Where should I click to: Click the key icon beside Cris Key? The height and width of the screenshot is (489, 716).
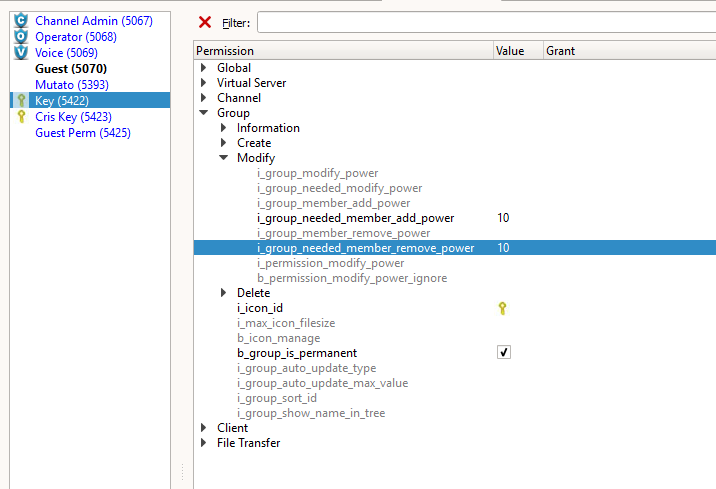pyautogui.click(x=20, y=116)
